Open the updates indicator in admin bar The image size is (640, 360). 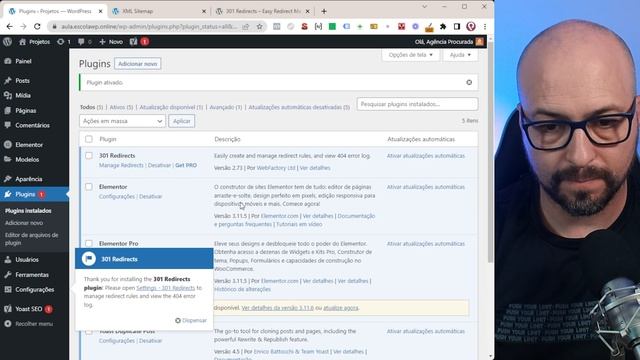click(x=64, y=42)
